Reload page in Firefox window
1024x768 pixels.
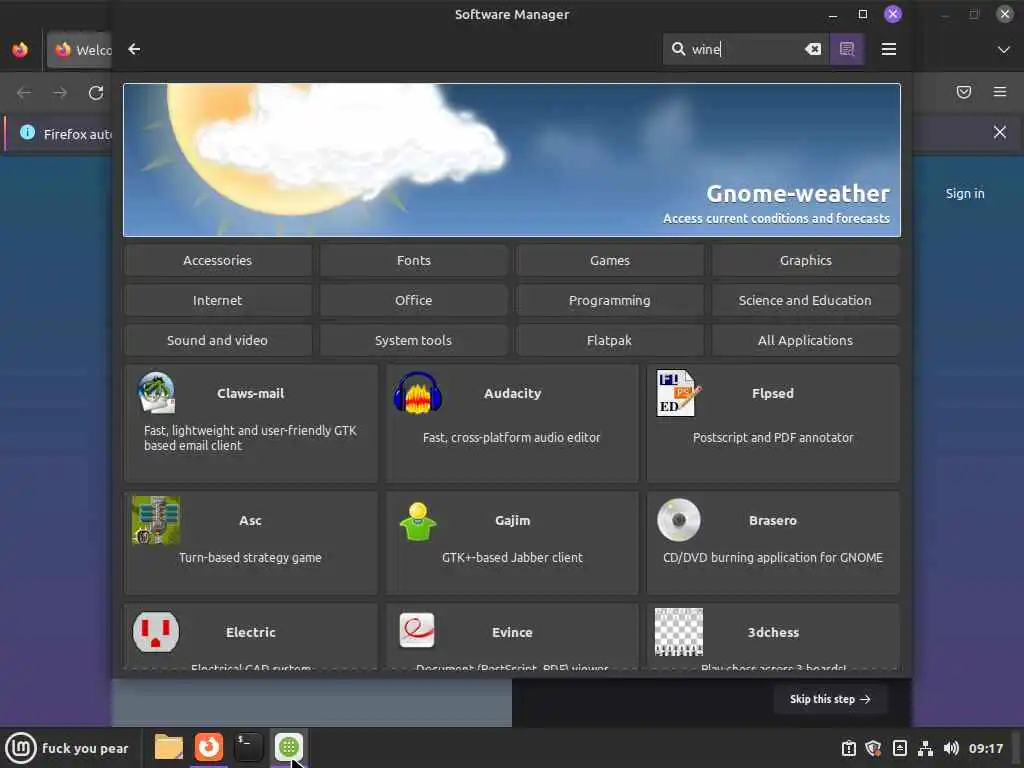click(96, 93)
